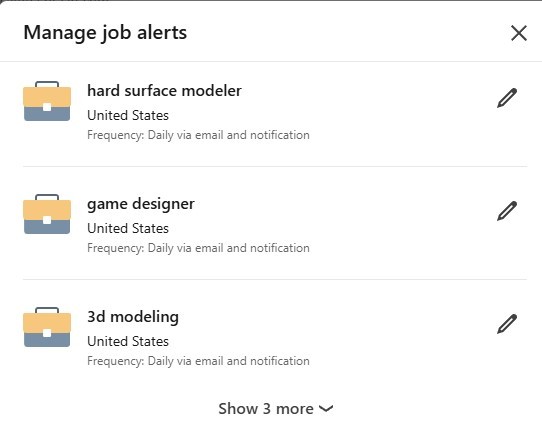Screen dimensions: 542x435
Task: Click the 3d modeling briefcase icon
Action: [47, 327]
